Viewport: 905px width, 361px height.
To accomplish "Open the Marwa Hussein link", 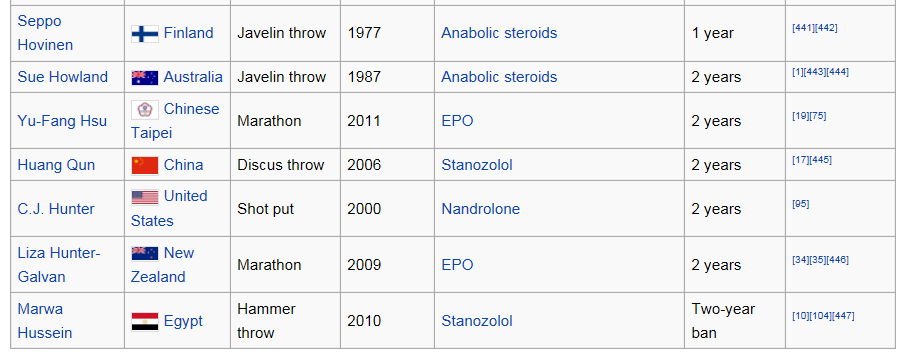I will [x=44, y=321].
